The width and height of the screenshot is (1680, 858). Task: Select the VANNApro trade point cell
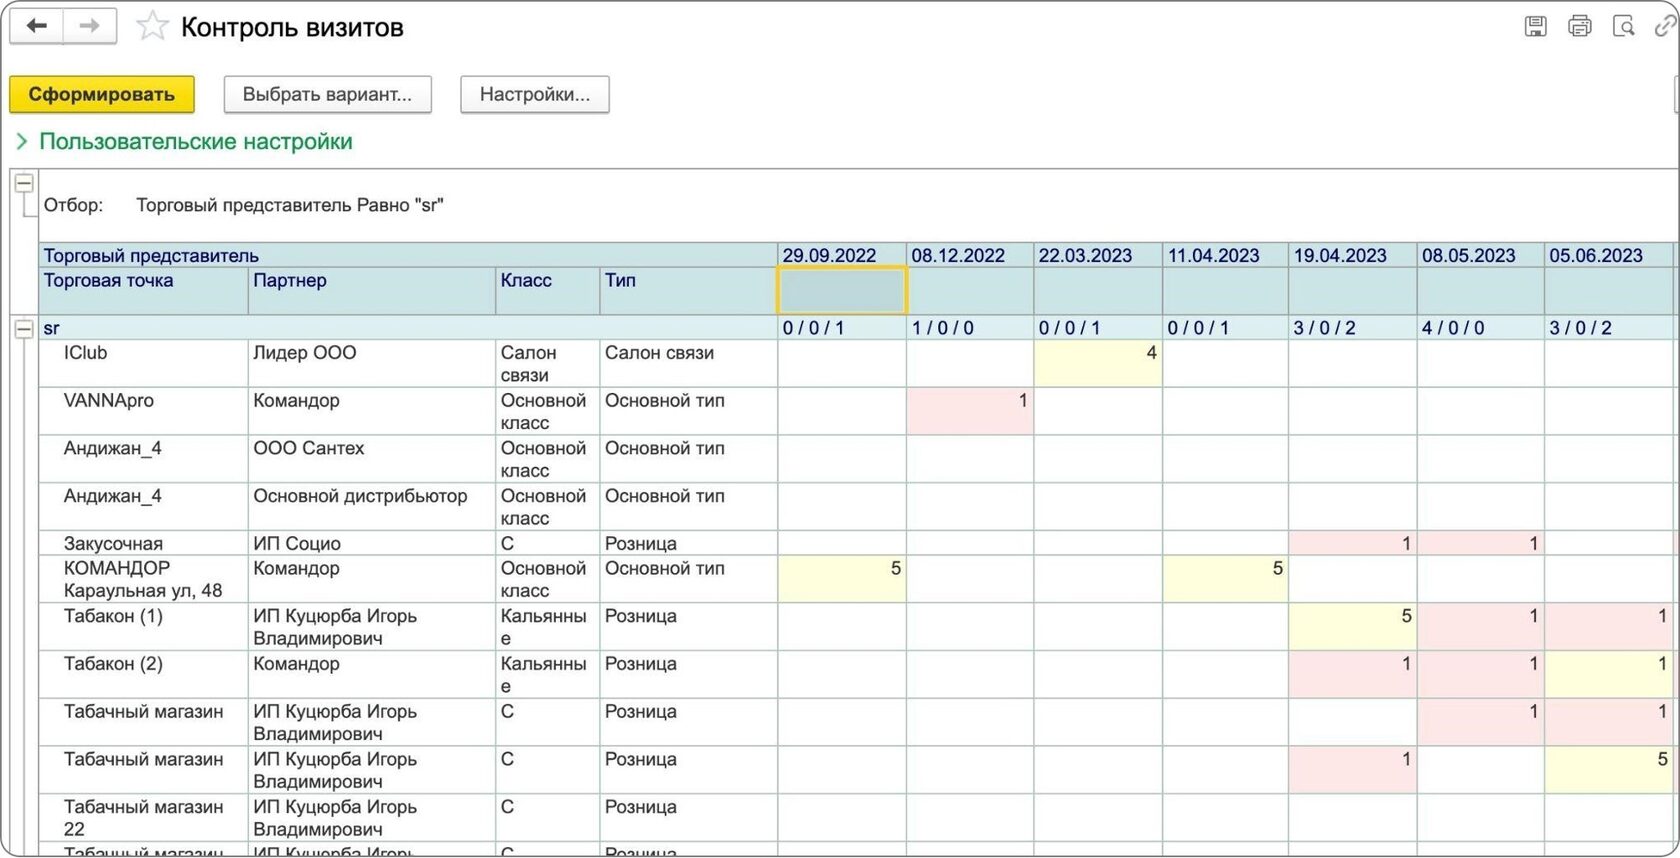pos(144,411)
